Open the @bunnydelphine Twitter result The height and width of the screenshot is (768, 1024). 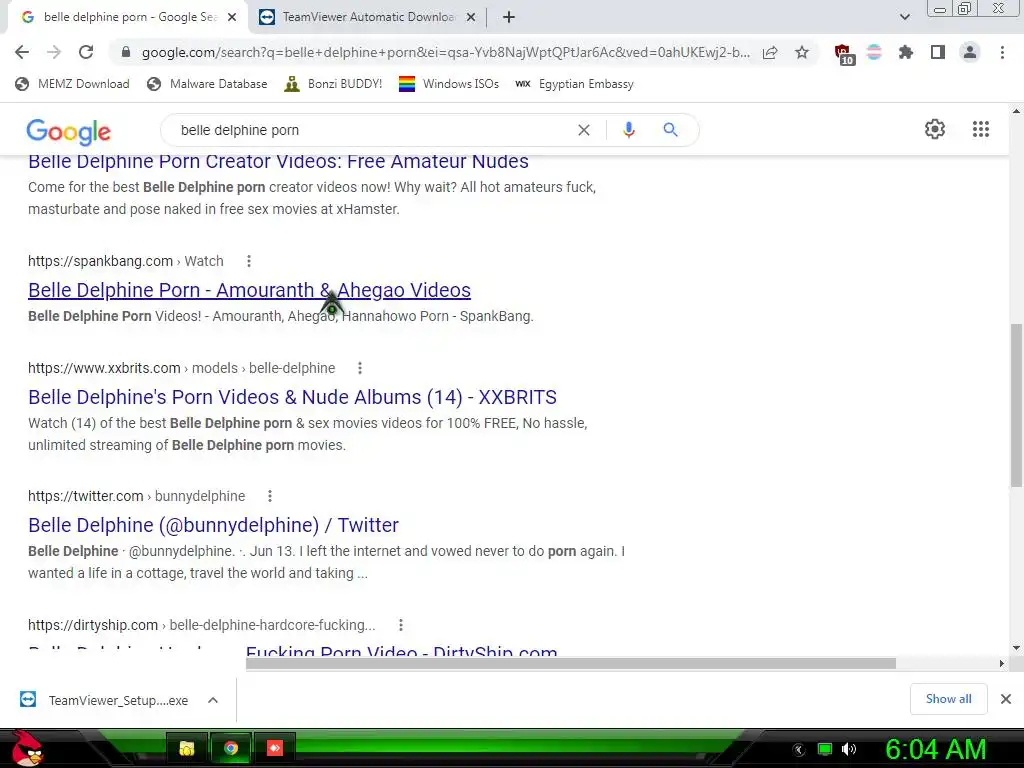click(214, 525)
